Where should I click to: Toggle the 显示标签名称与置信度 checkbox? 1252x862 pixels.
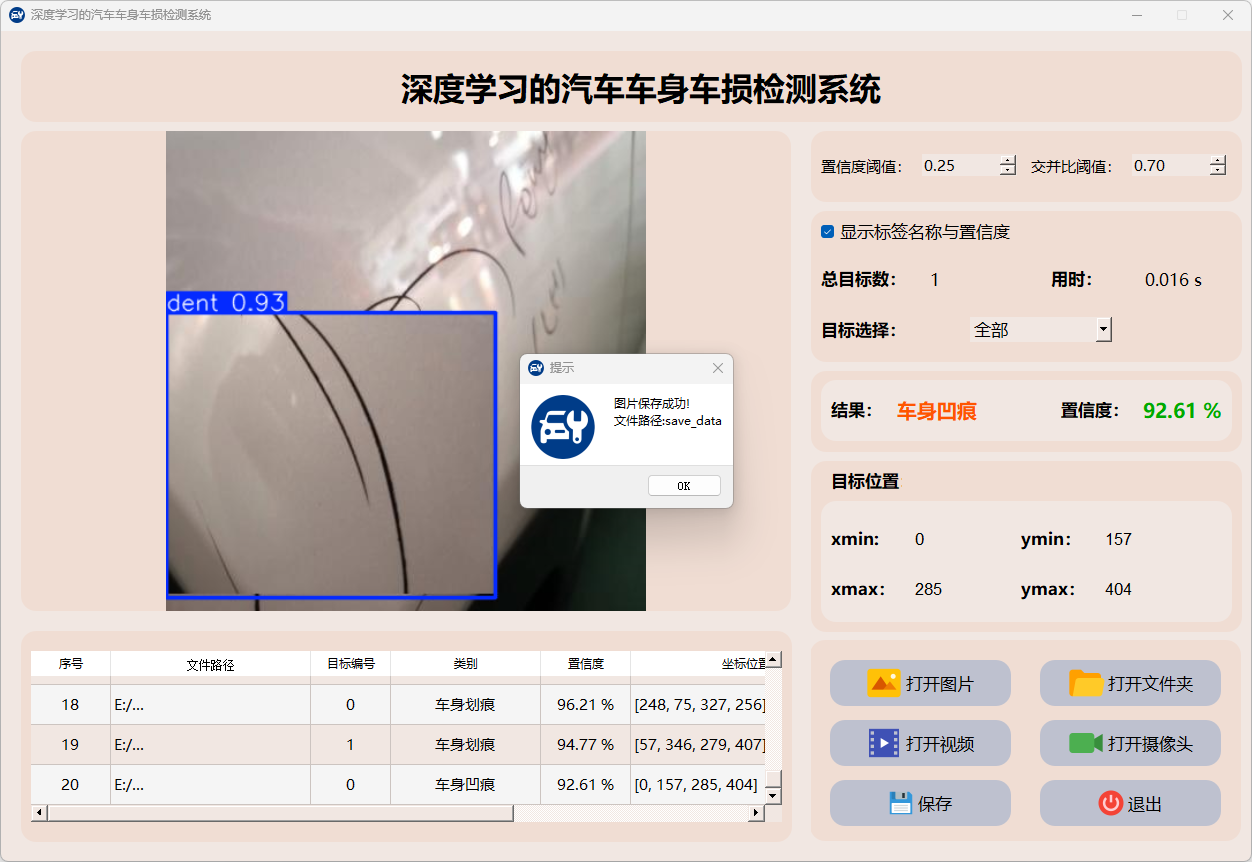tap(827, 232)
